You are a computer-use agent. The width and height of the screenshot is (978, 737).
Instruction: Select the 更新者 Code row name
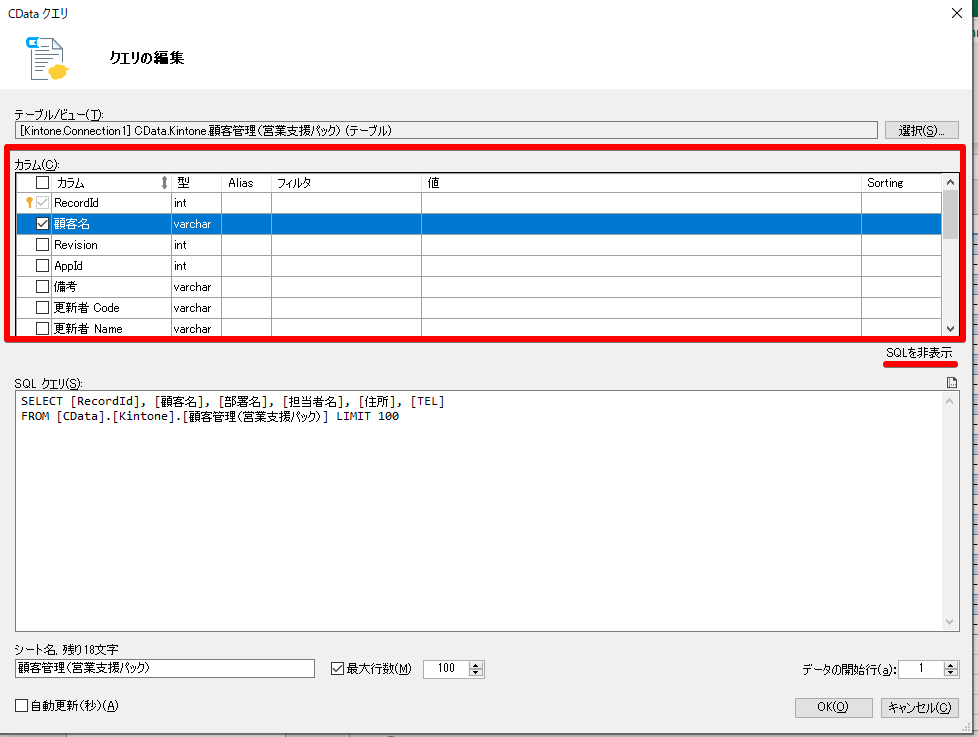(x=86, y=307)
